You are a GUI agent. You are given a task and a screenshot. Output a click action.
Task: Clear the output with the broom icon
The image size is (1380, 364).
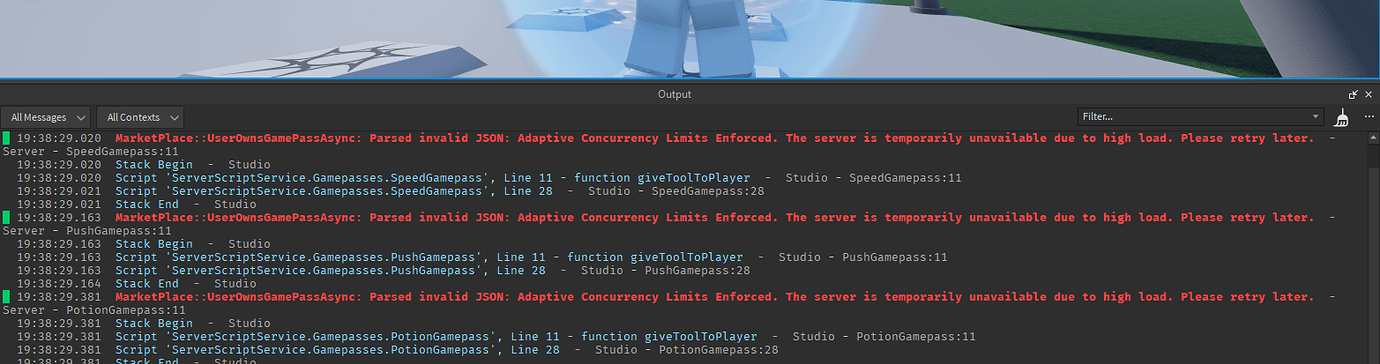pos(1342,117)
